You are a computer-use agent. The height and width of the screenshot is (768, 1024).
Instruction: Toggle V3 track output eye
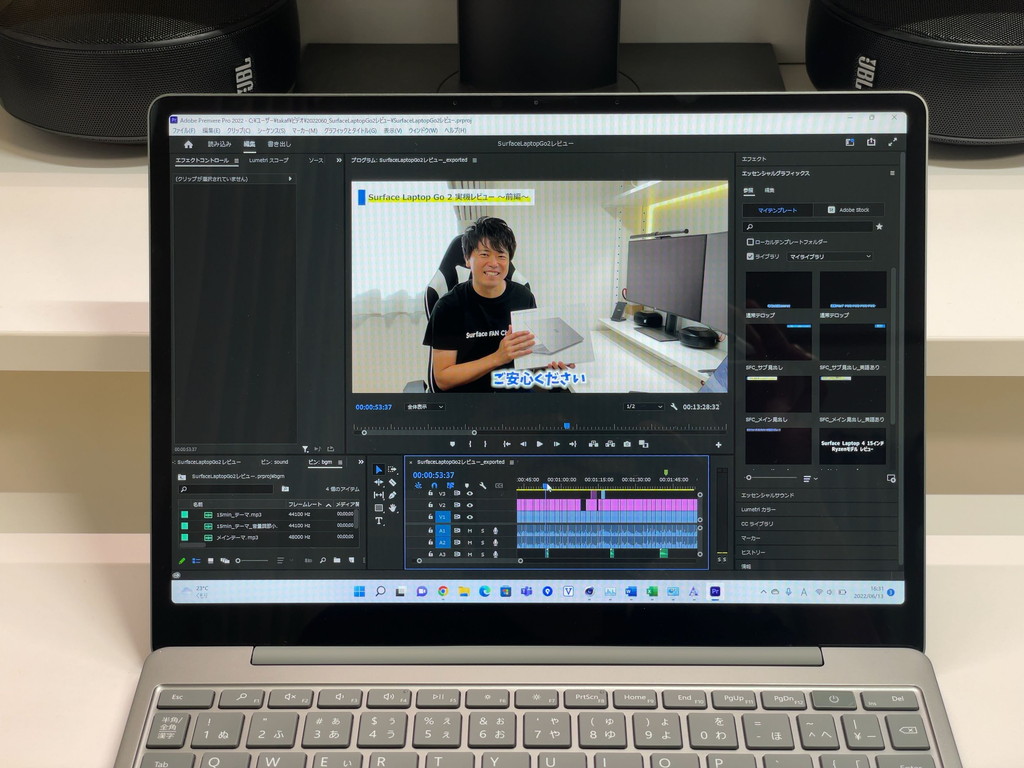pyautogui.click(x=470, y=493)
